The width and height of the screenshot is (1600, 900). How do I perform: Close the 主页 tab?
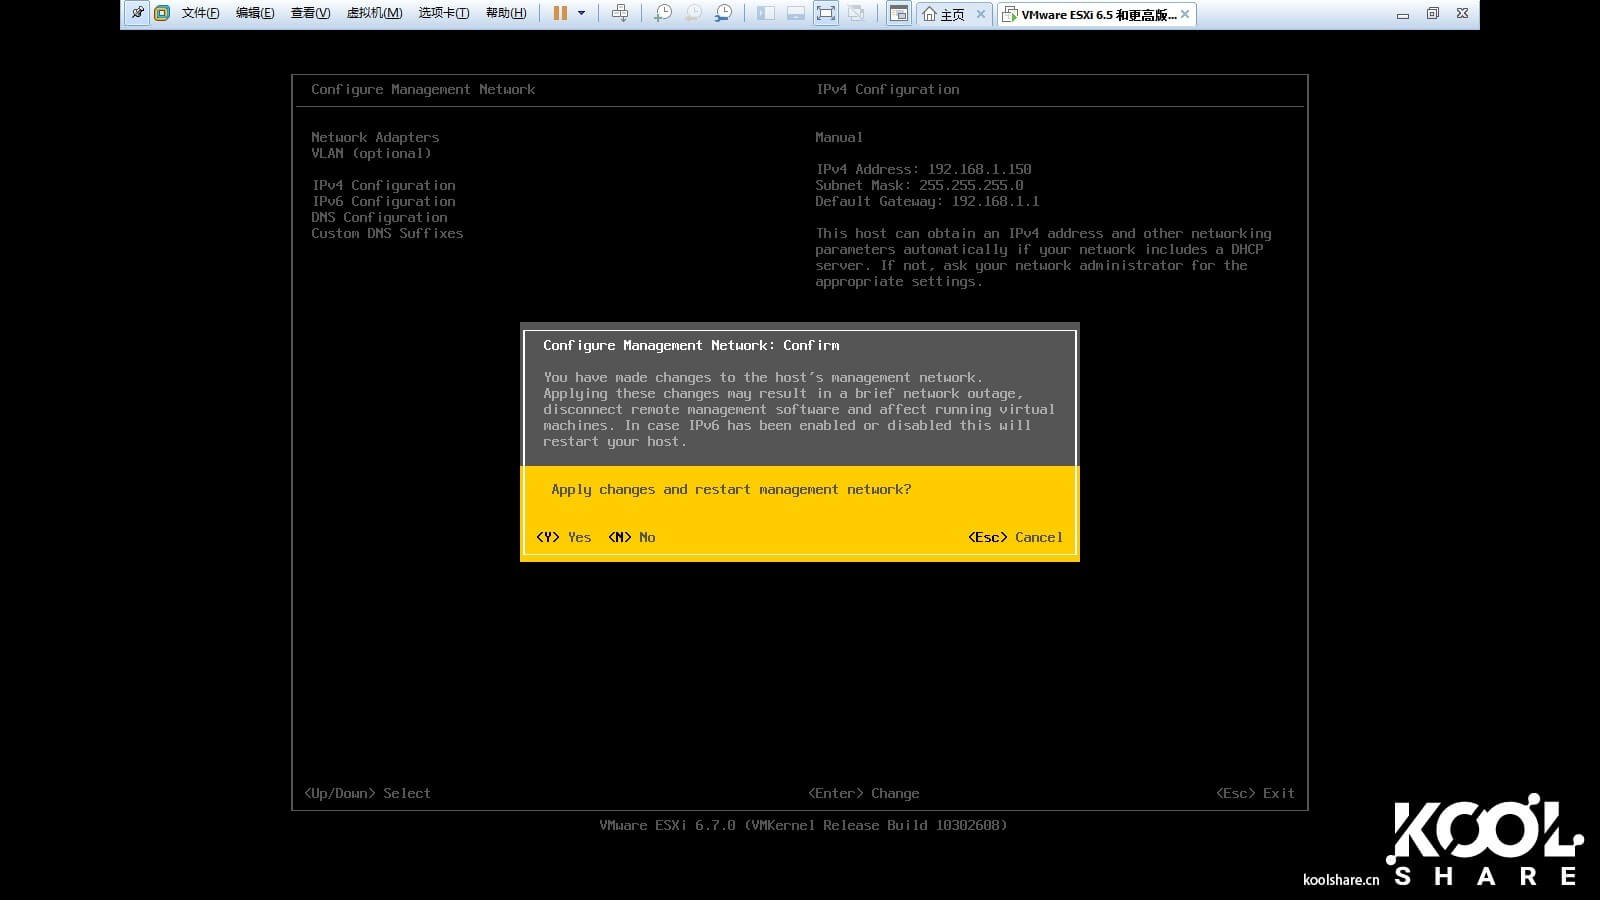coord(981,15)
